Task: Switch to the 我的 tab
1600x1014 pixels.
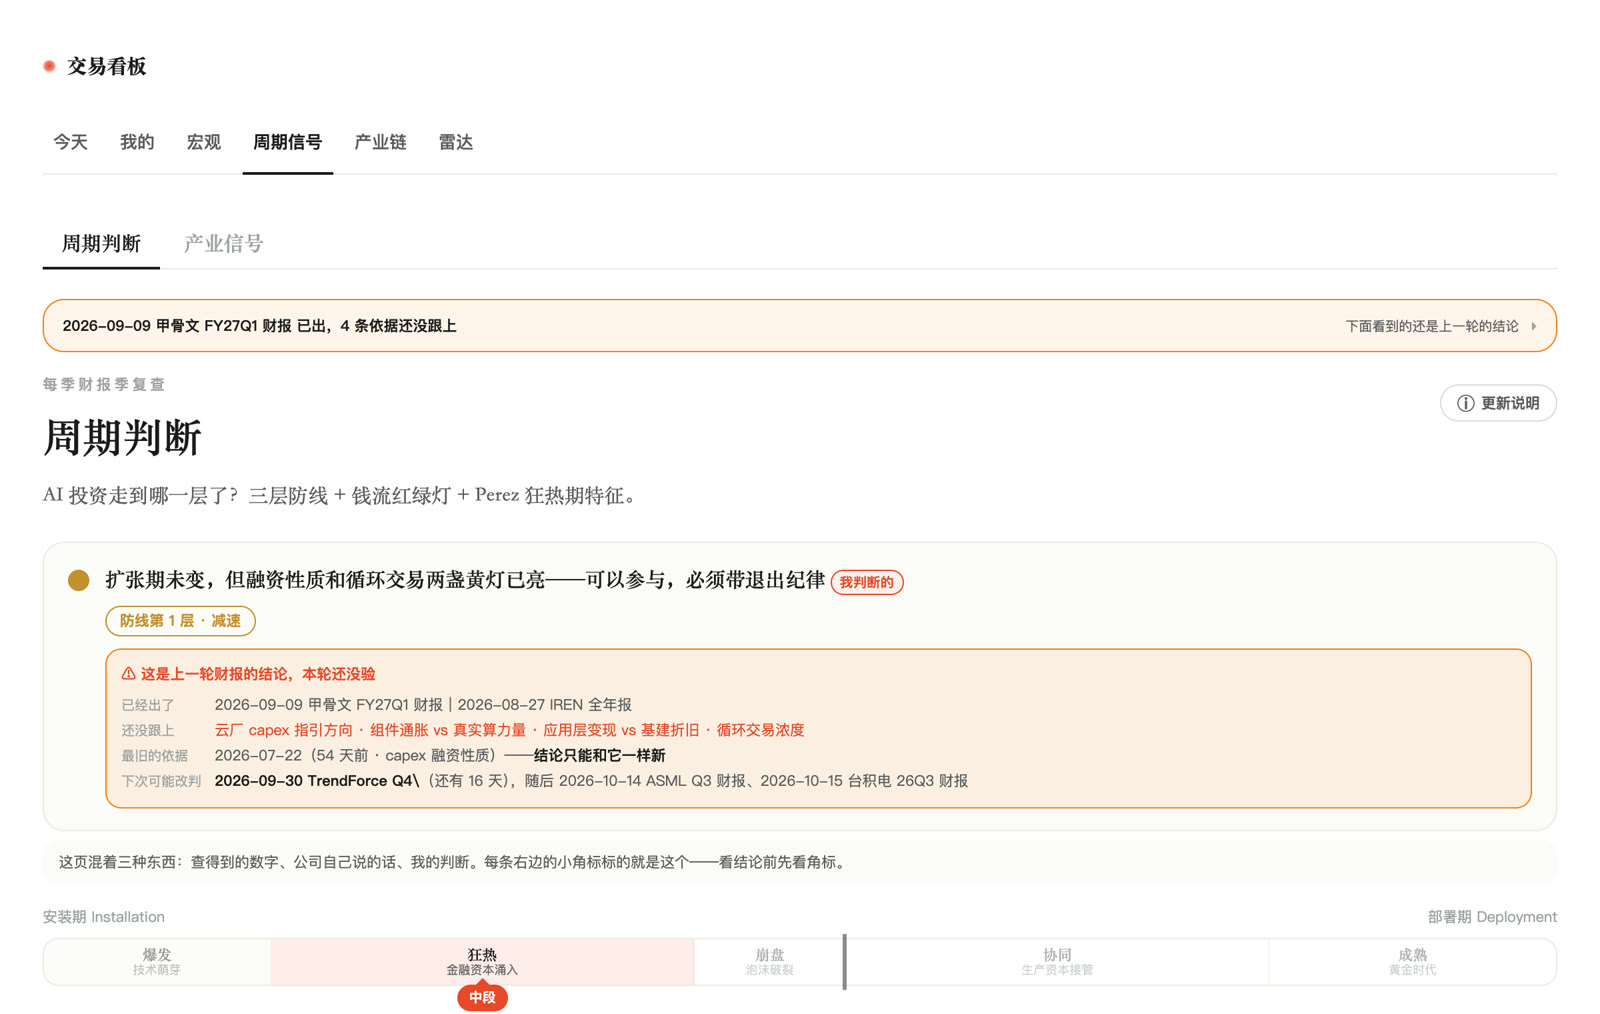Action: pyautogui.click(x=137, y=142)
